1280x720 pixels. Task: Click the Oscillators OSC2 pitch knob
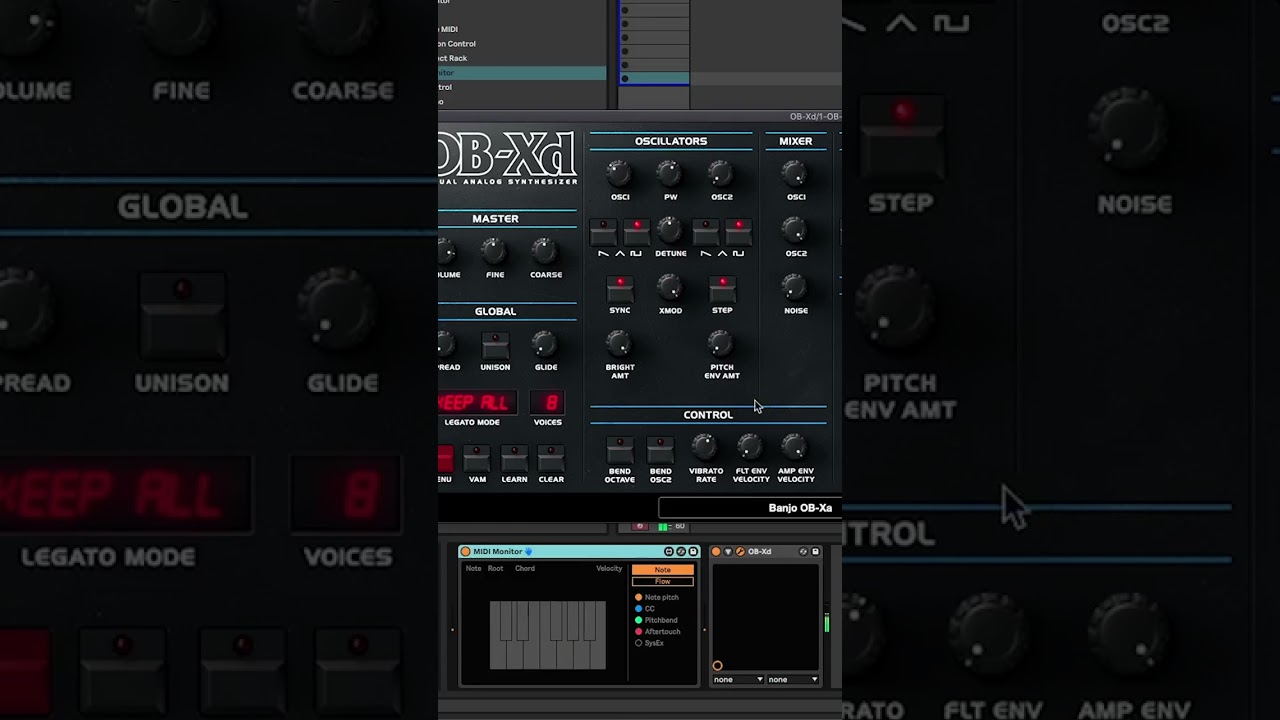[x=720, y=174]
